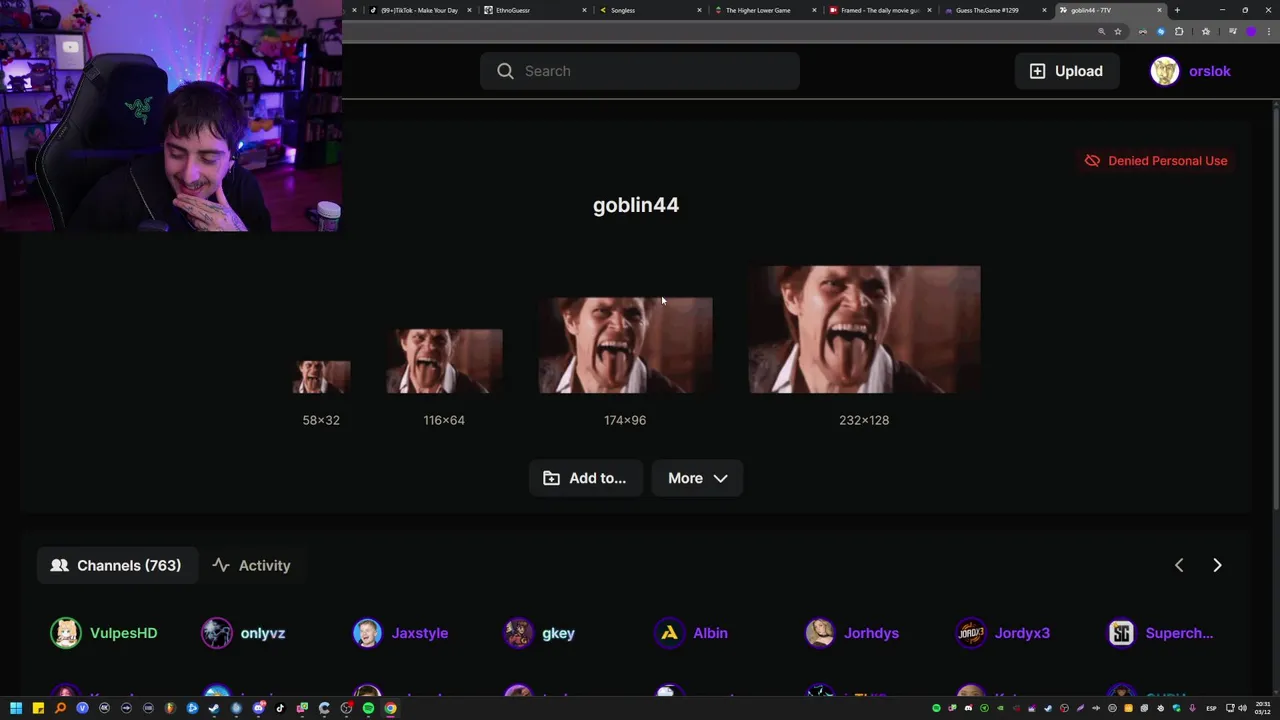1280x720 pixels.
Task: Open Superch... channel
Action: [x=1160, y=633]
